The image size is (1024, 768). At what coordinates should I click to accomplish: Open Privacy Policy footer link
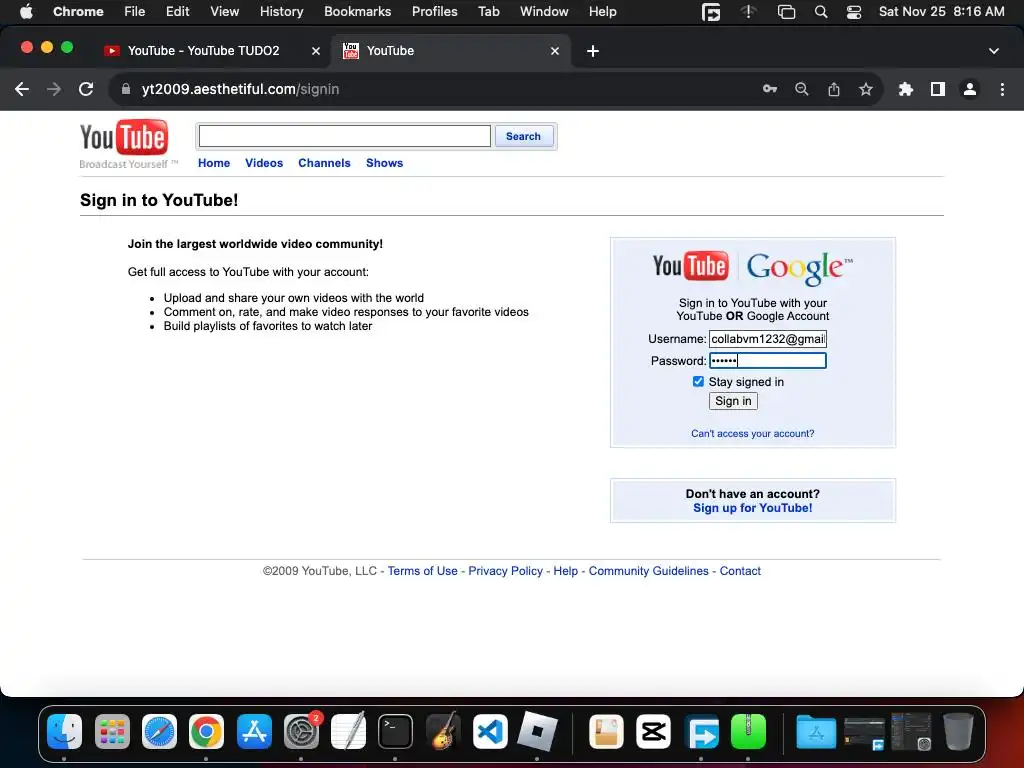click(x=505, y=571)
